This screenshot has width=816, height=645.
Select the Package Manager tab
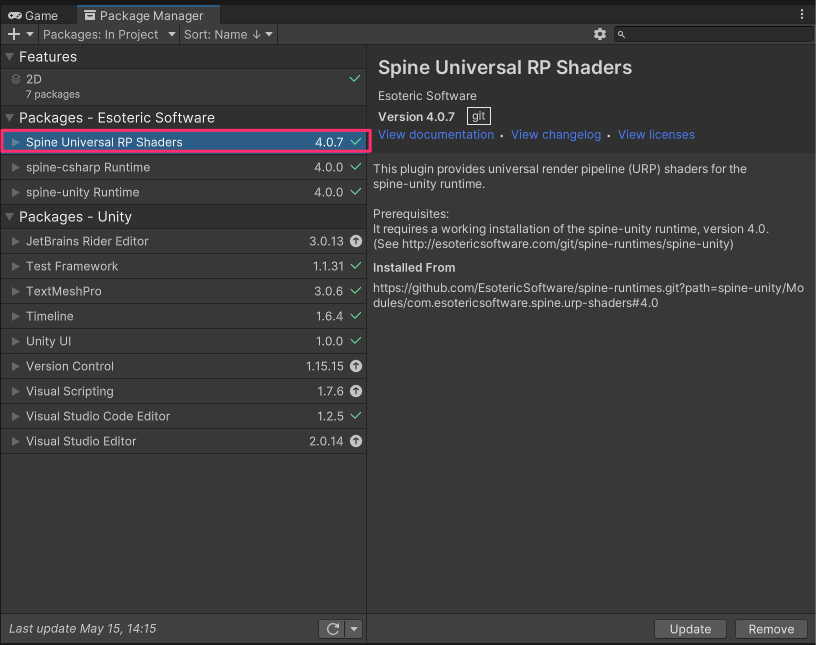click(x=148, y=15)
